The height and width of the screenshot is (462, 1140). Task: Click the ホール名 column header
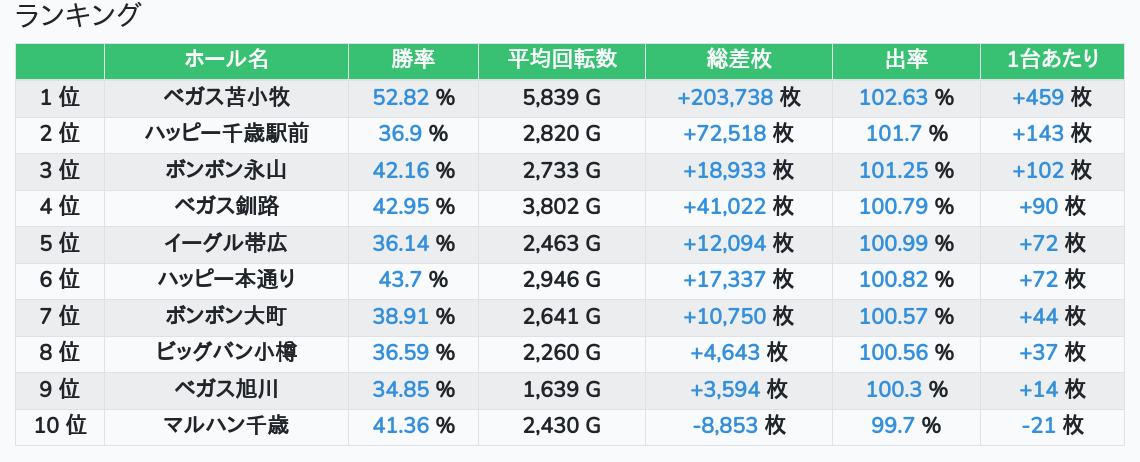pyautogui.click(x=226, y=61)
